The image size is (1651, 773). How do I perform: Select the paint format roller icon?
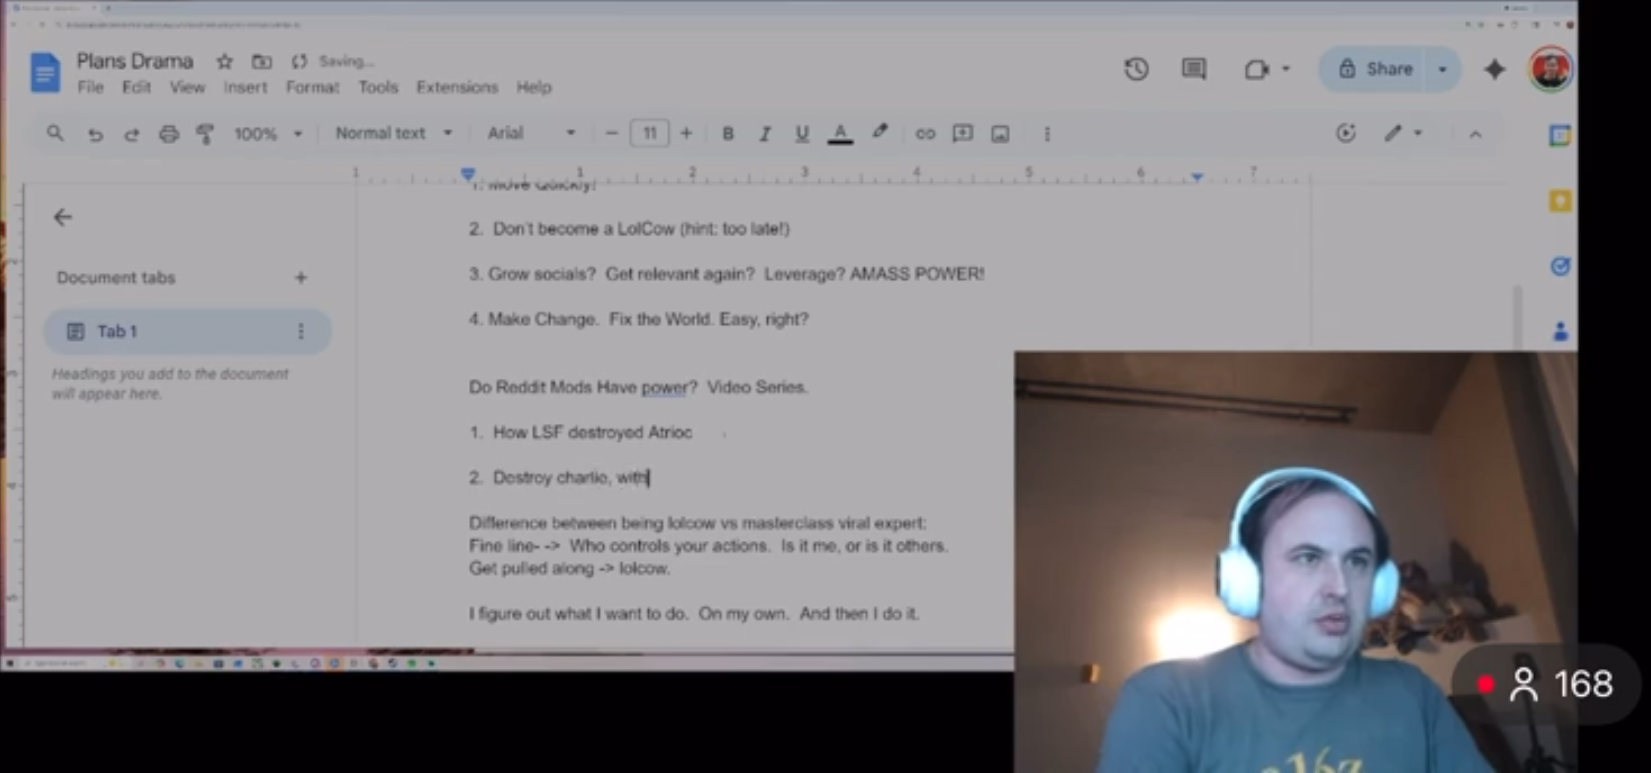[205, 134]
